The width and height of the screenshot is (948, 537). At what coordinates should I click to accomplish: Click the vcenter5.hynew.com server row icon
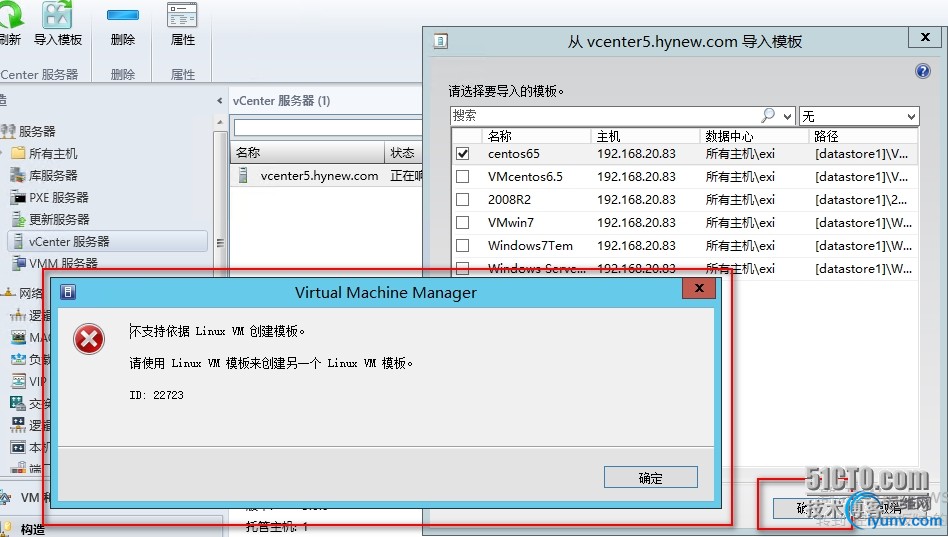[243, 175]
